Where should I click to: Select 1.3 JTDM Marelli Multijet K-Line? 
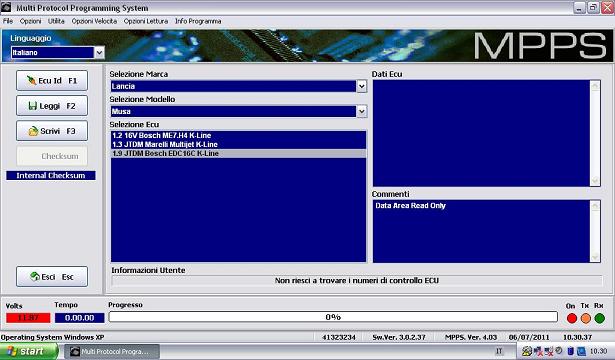pos(238,144)
